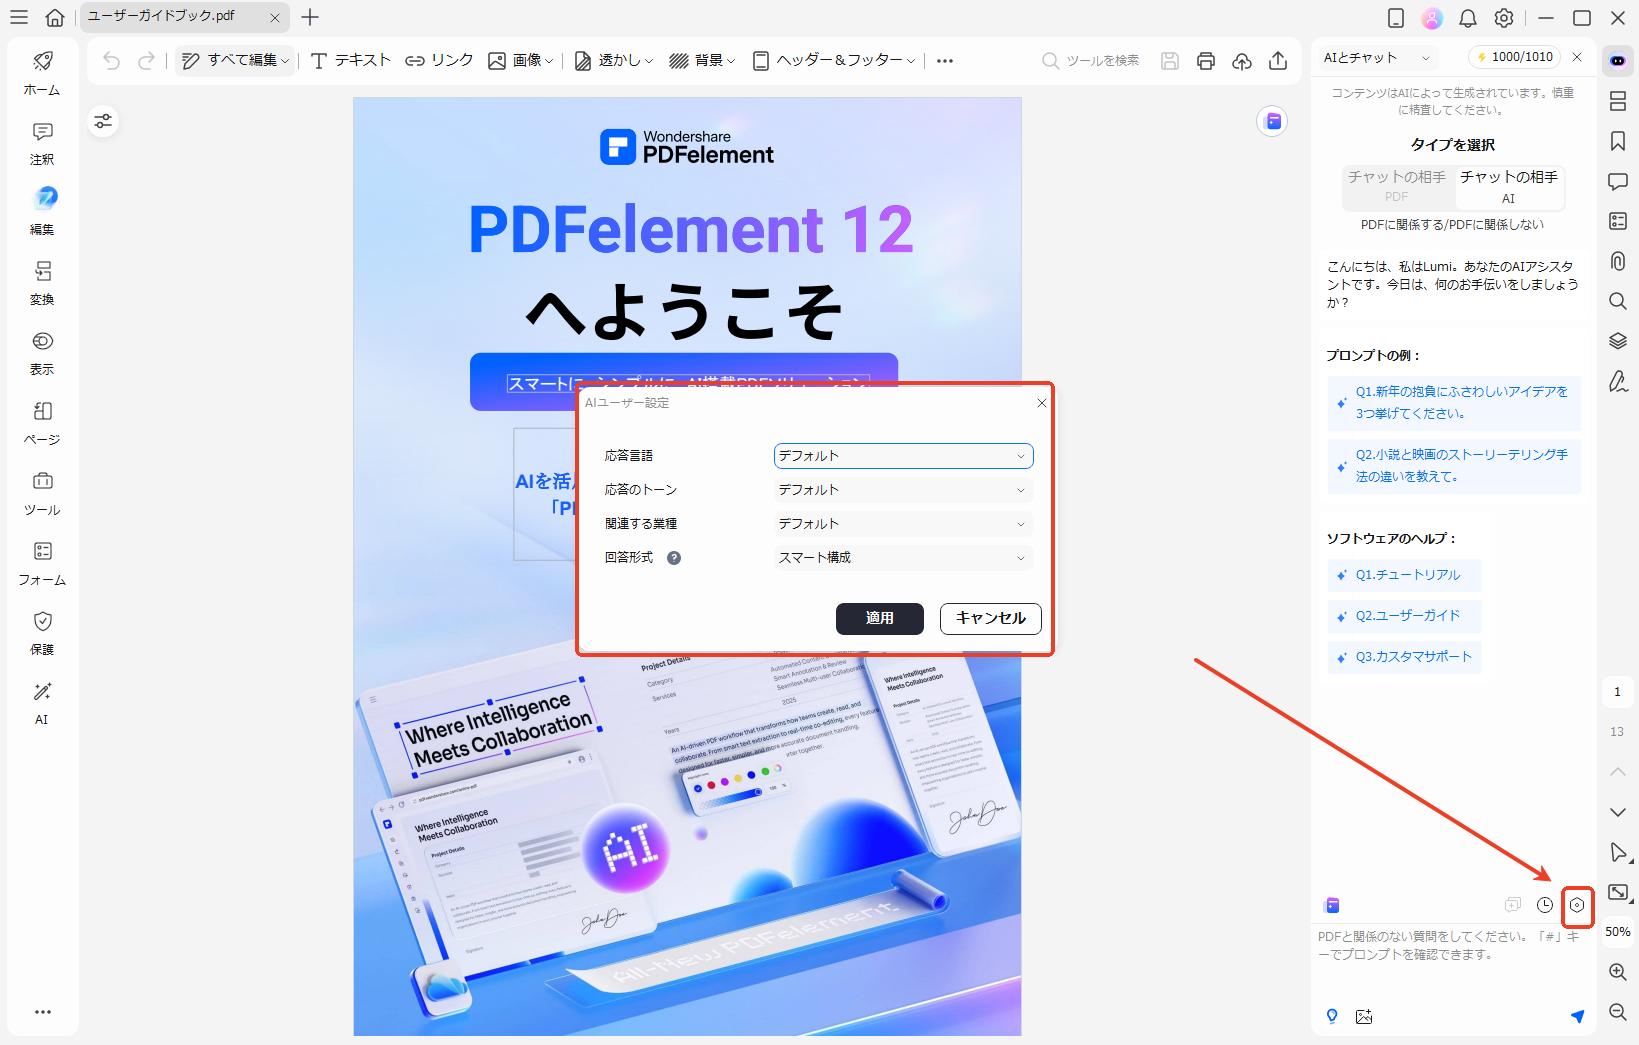
Task: Apply settings with the 適用 button
Action: coord(879,619)
